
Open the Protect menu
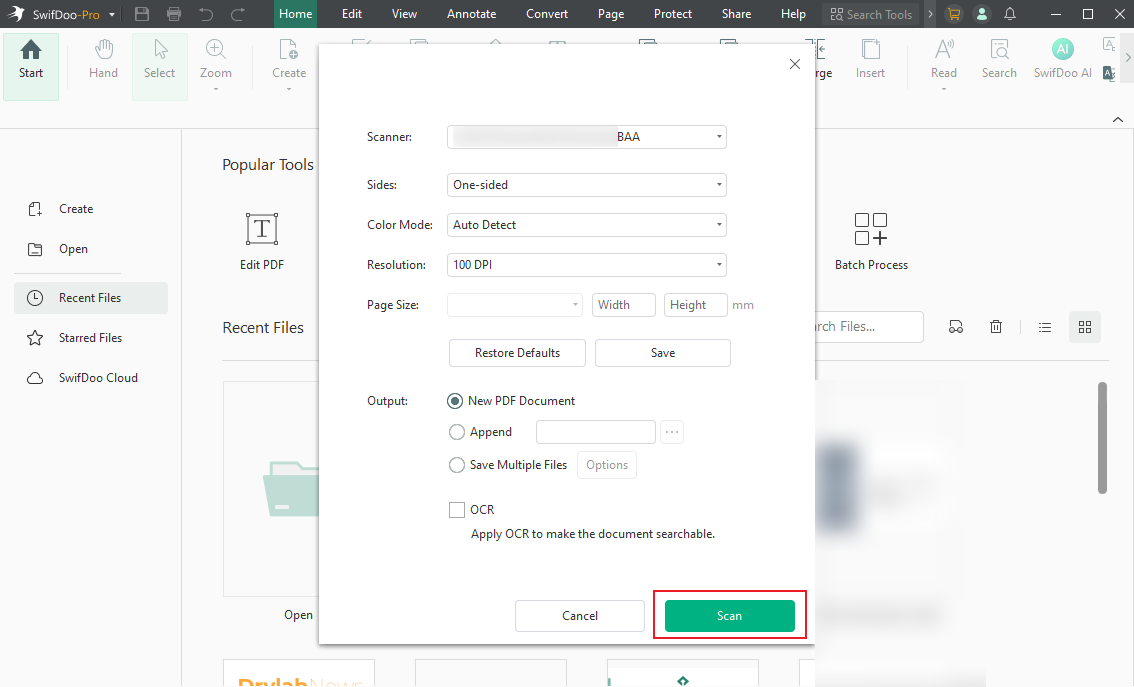coord(672,14)
